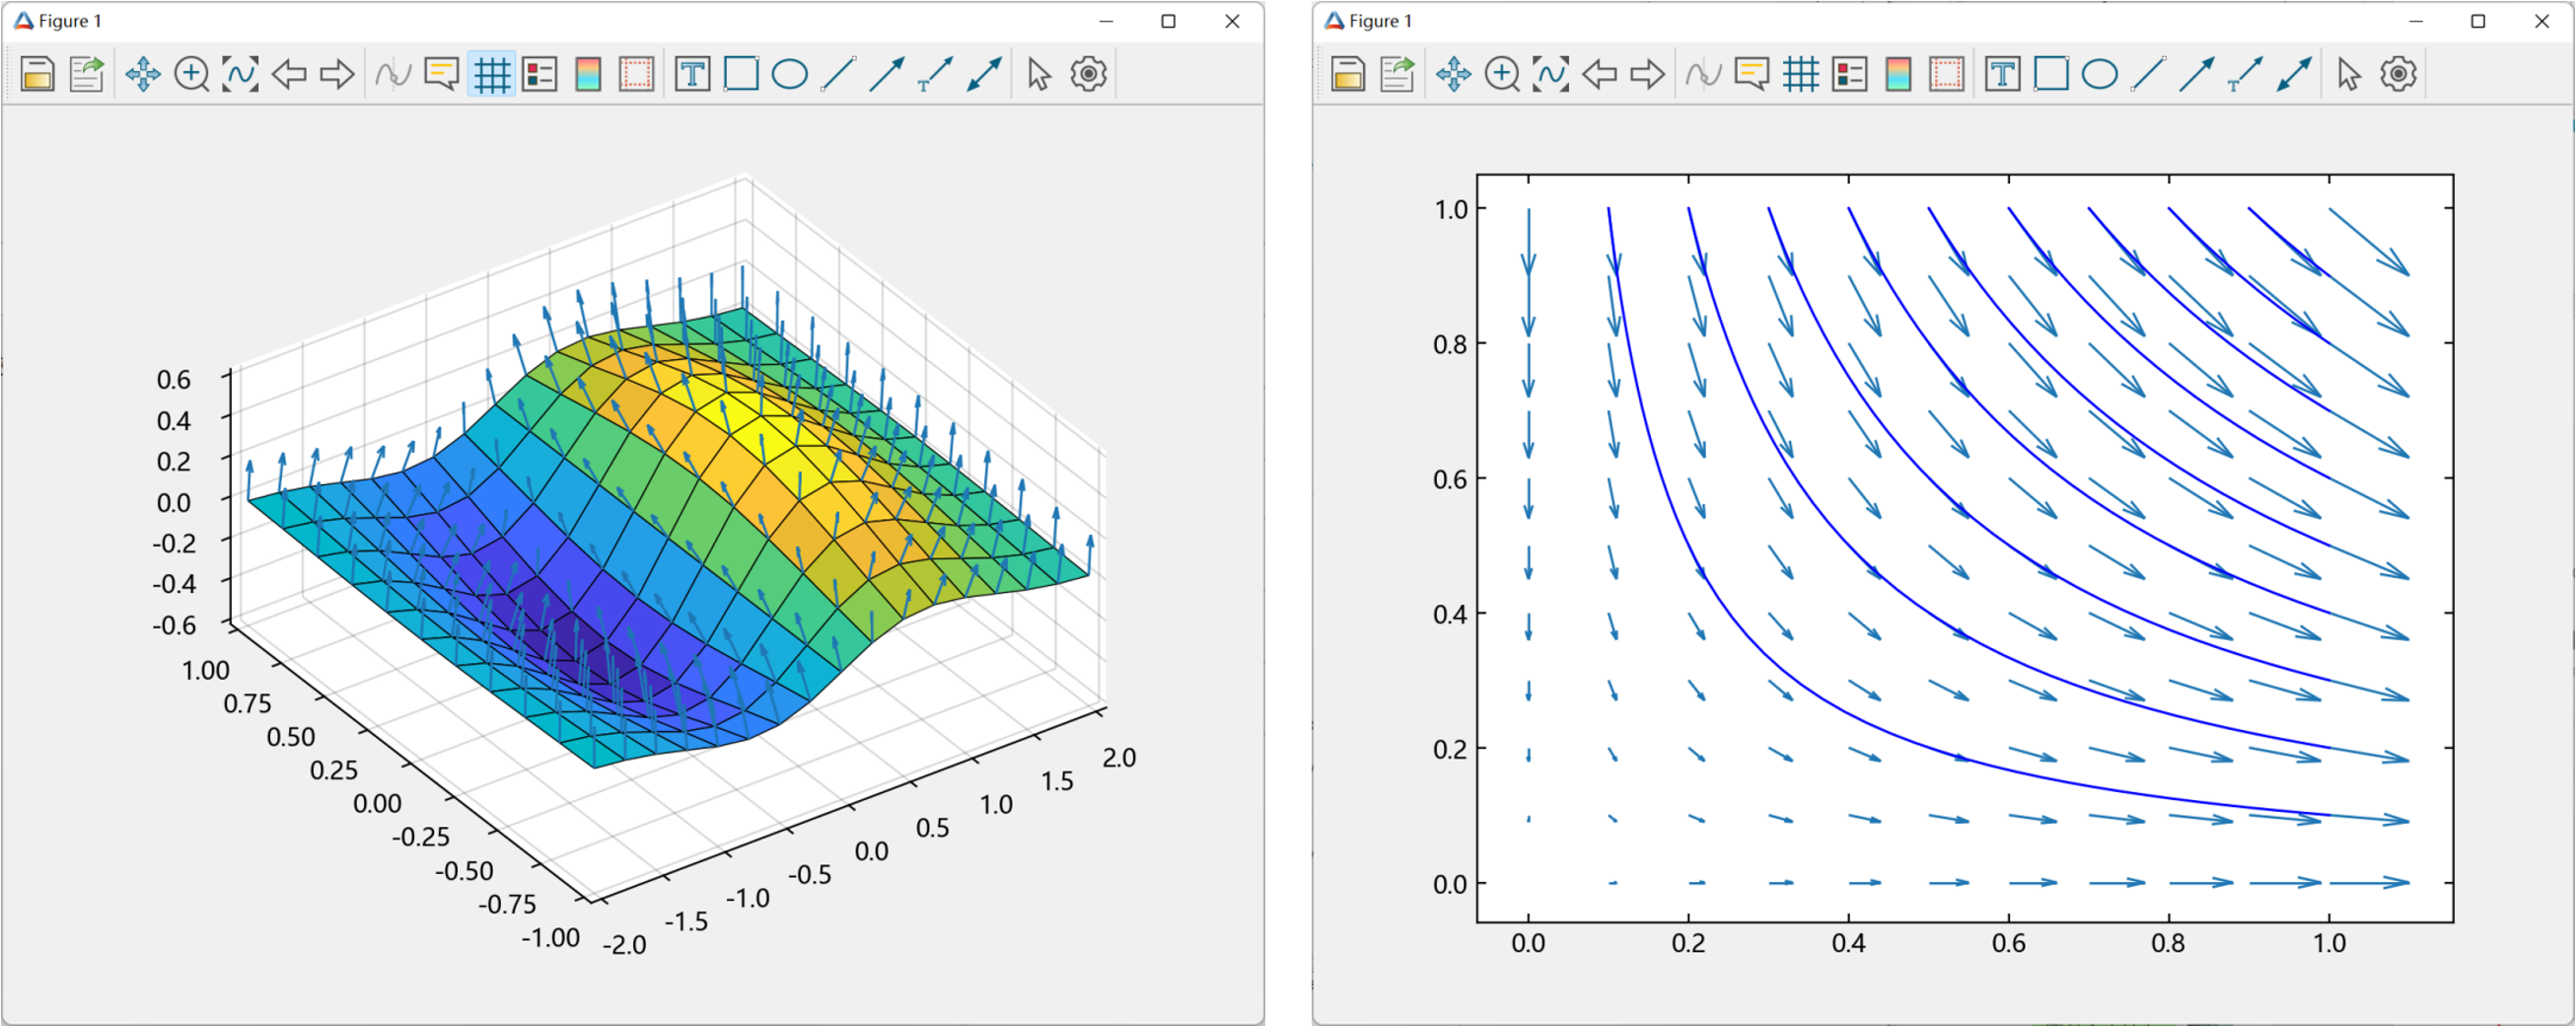The height and width of the screenshot is (1026, 2576).
Task: Click the autoscale icon in the 3D surface window
Action: (240, 74)
